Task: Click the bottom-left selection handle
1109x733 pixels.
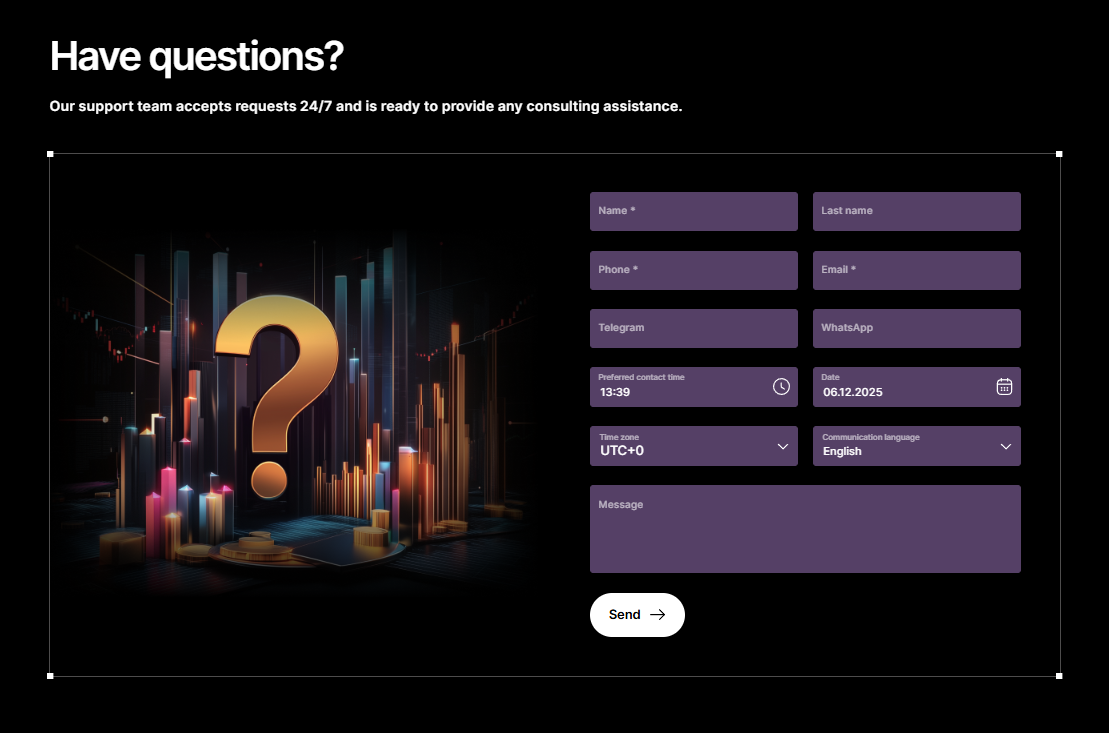Action: coord(50,676)
